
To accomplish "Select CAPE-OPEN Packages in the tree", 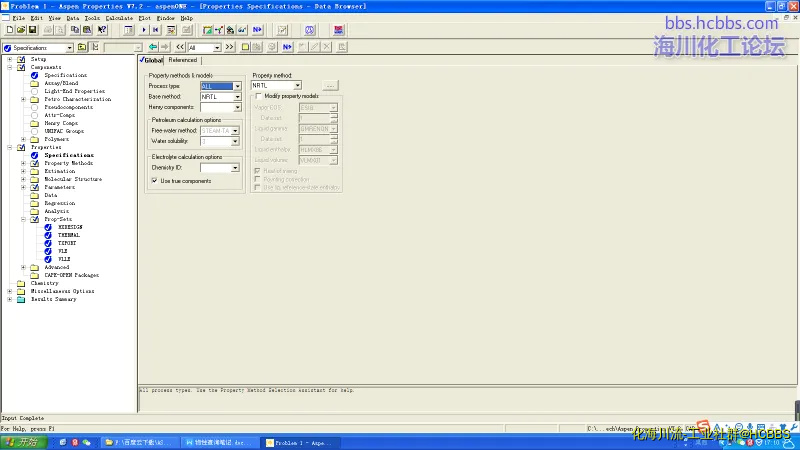I will click(71, 275).
